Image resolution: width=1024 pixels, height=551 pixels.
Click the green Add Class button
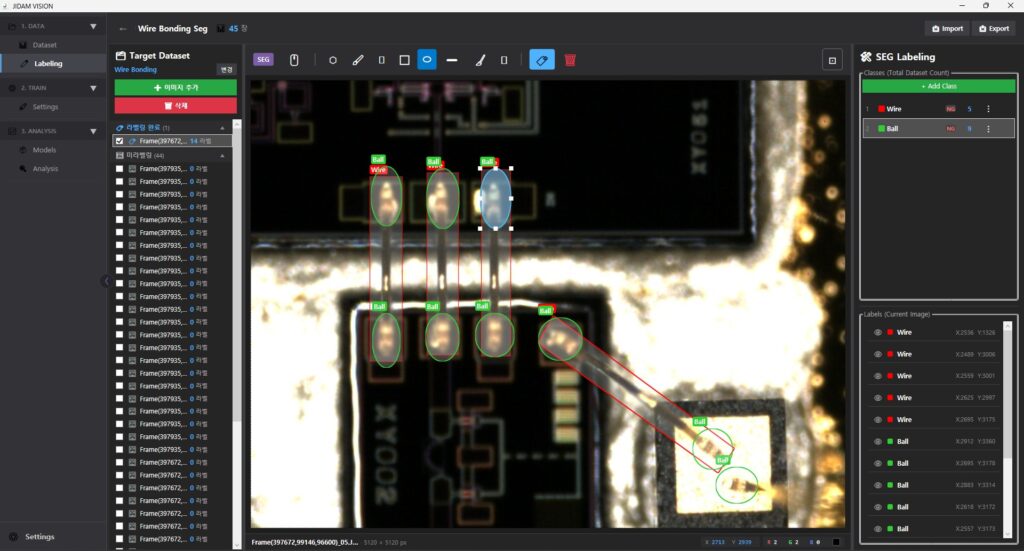tap(938, 86)
